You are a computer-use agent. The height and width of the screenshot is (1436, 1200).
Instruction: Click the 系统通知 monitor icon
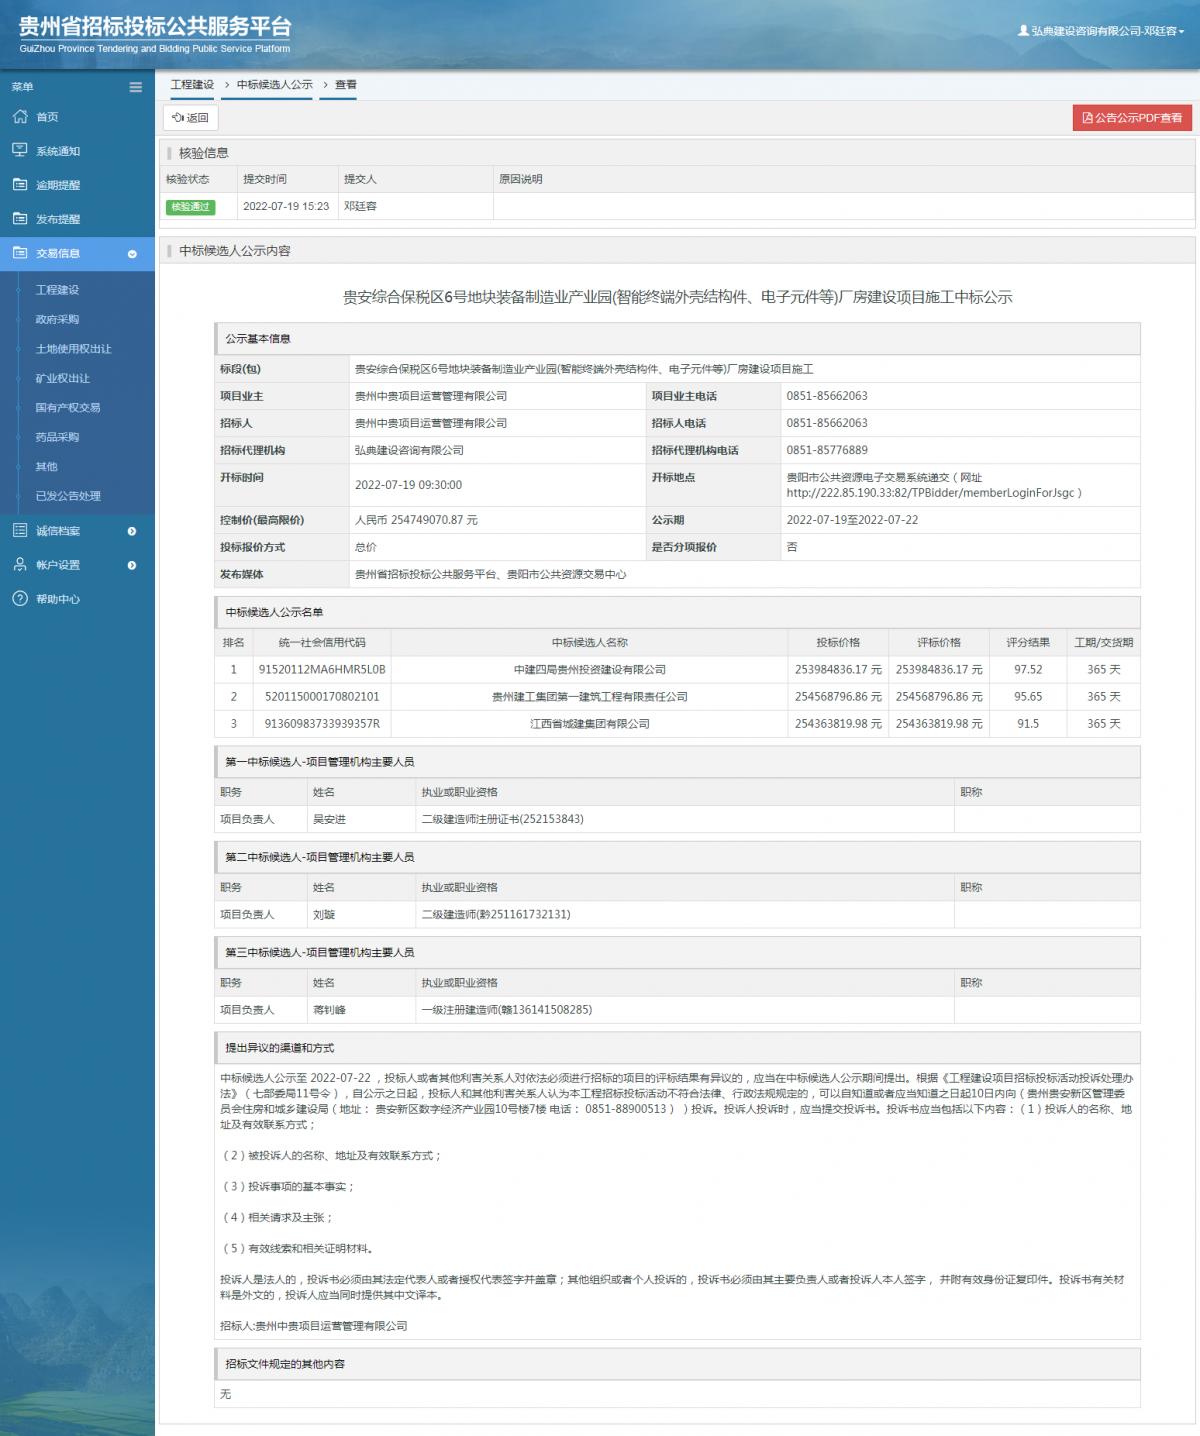click(19, 150)
